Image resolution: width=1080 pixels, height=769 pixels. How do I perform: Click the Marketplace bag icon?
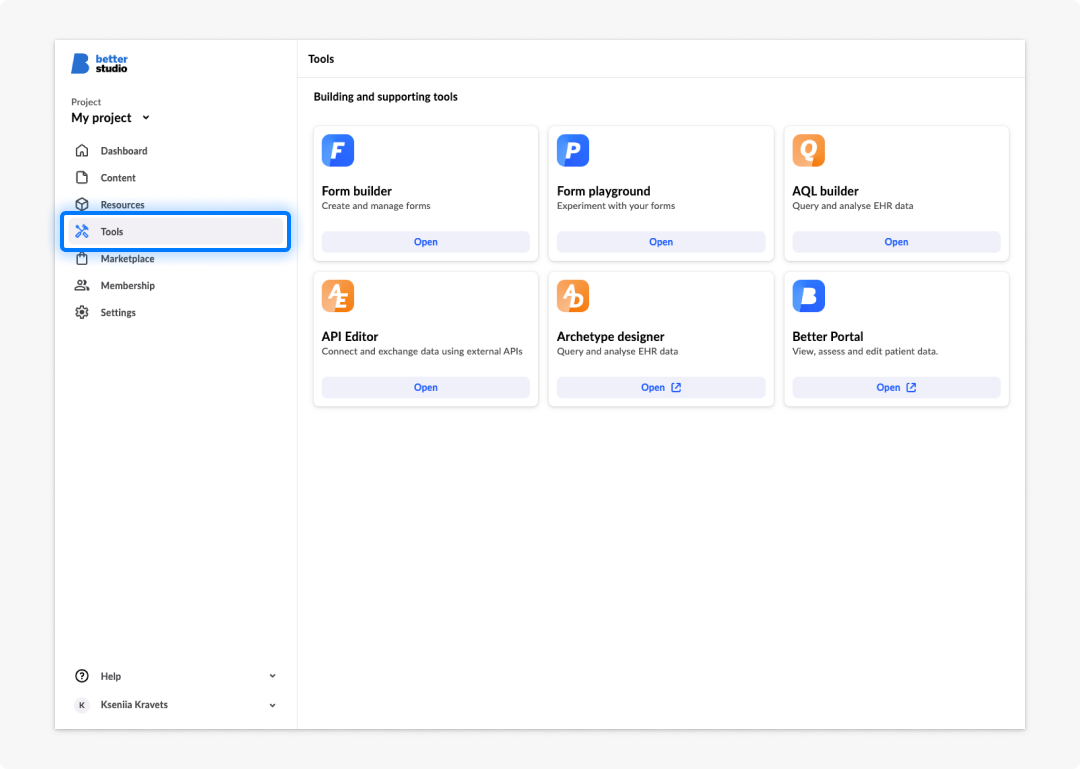82,258
